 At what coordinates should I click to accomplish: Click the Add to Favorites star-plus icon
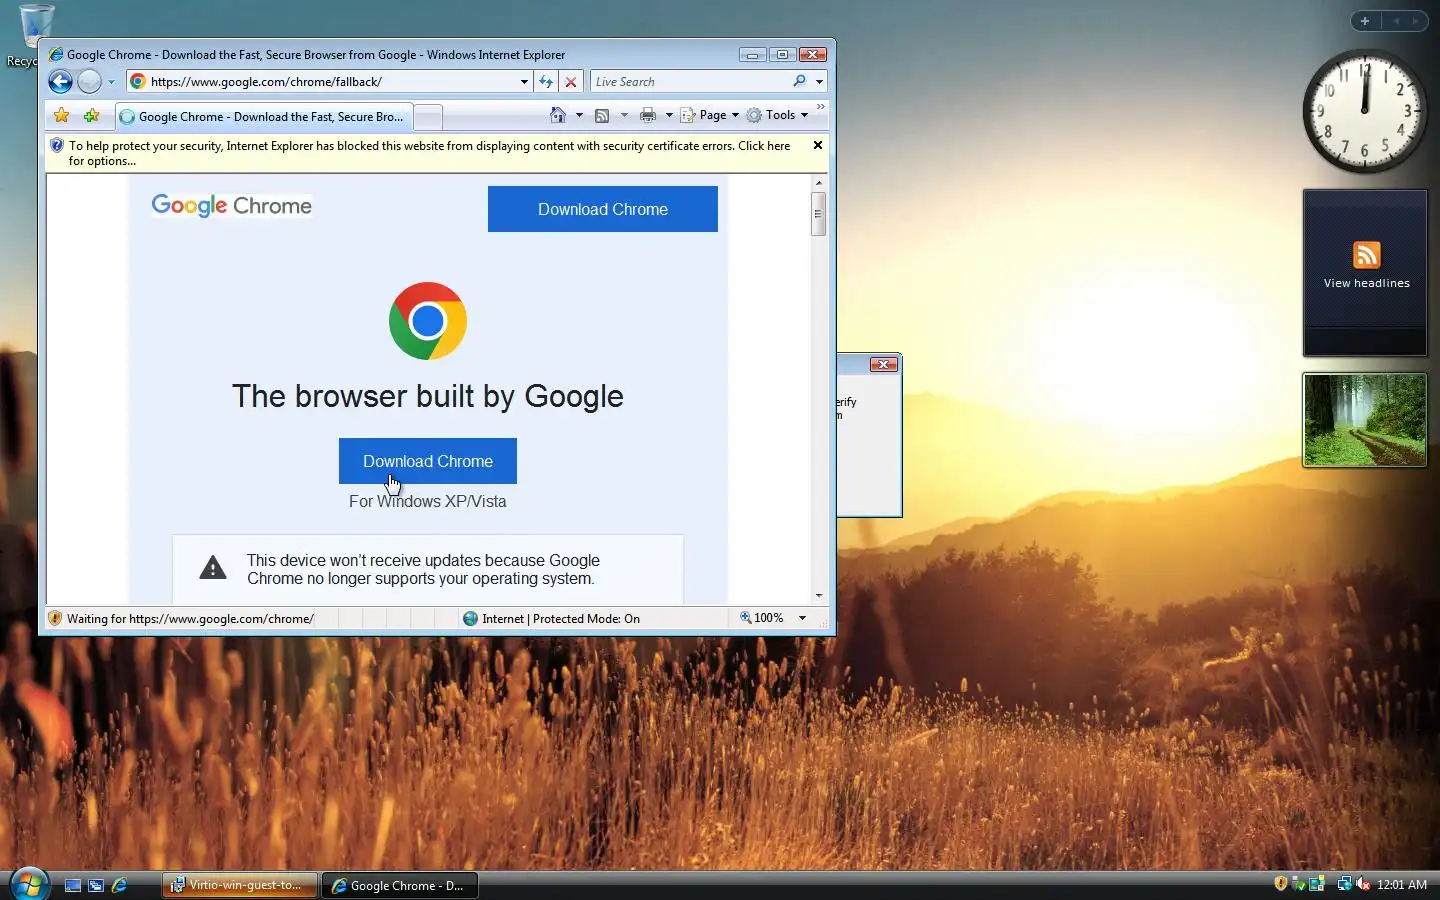click(x=92, y=116)
